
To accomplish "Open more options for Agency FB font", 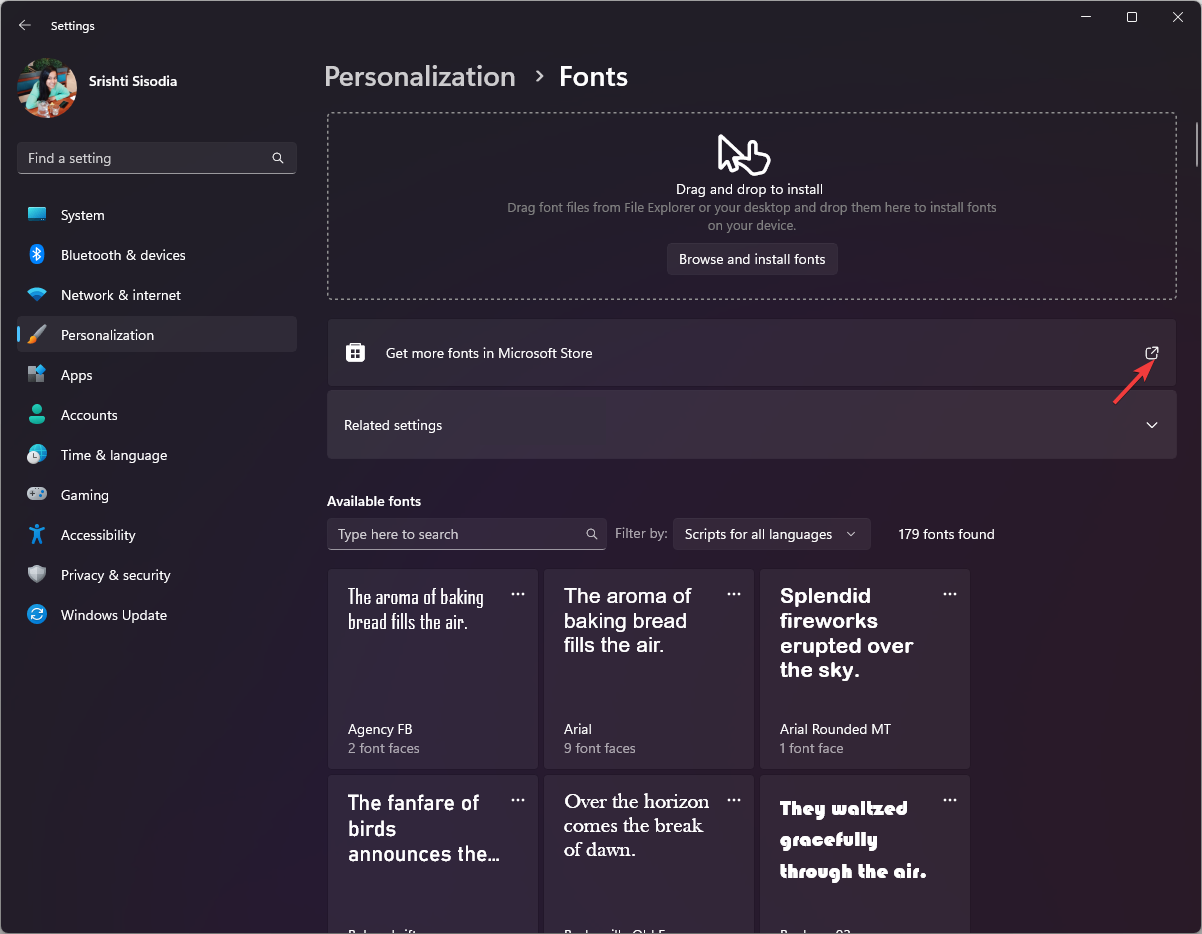I will coord(518,593).
